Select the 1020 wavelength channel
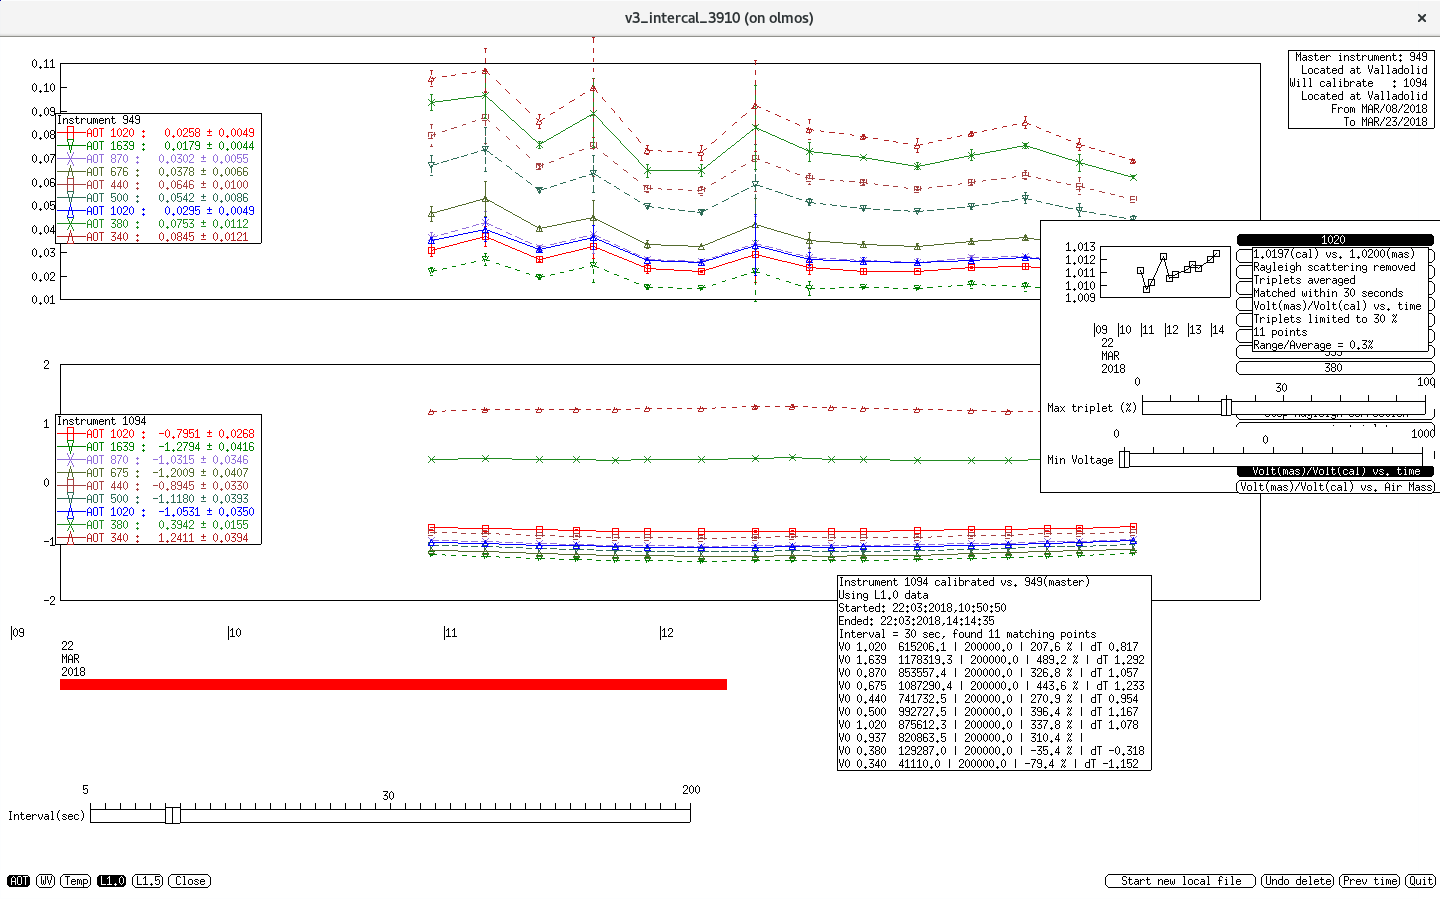The image size is (1440, 900). [1334, 240]
